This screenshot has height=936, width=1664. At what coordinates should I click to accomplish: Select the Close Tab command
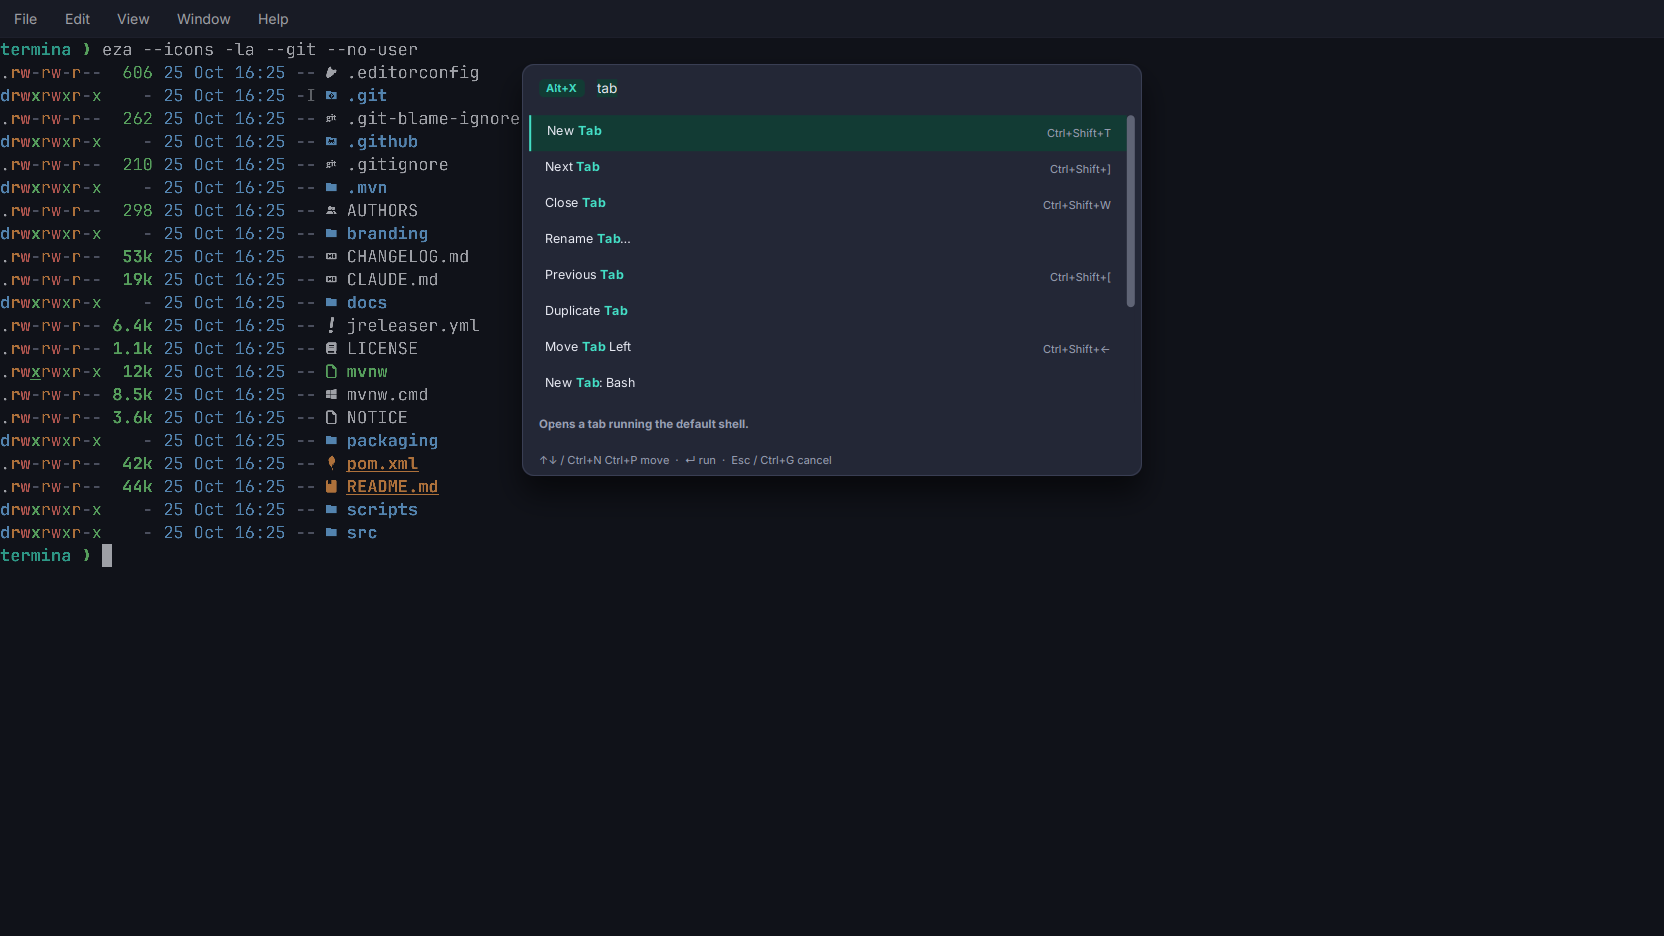[x=828, y=205]
